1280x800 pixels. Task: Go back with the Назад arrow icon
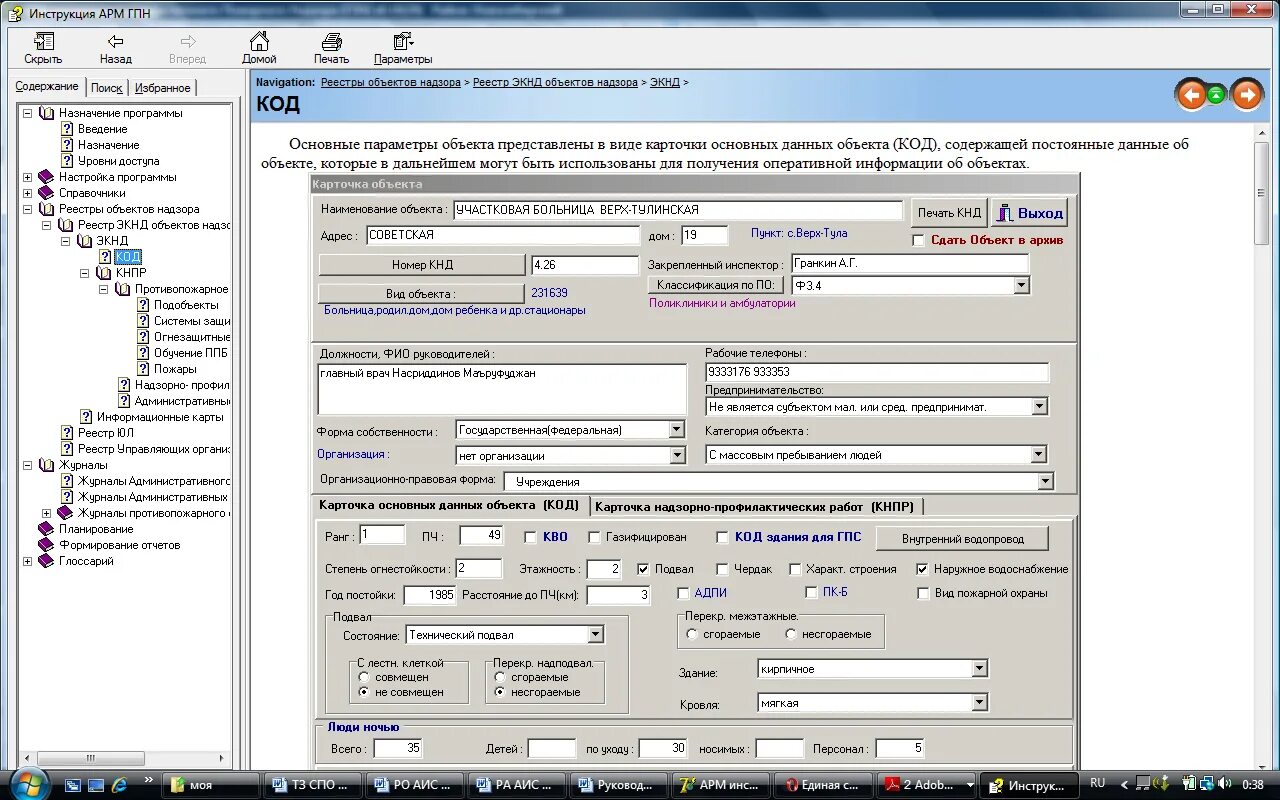[x=116, y=42]
